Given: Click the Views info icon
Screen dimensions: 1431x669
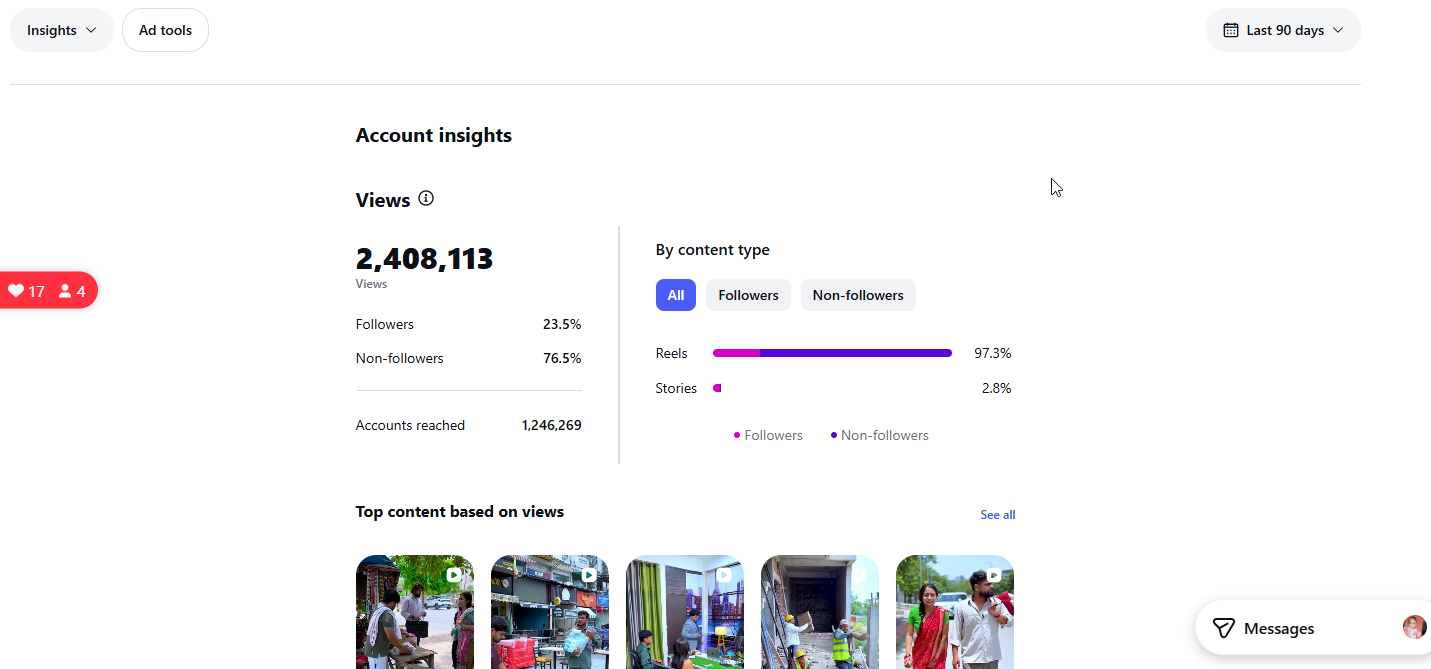Looking at the screenshot, I should [x=426, y=198].
